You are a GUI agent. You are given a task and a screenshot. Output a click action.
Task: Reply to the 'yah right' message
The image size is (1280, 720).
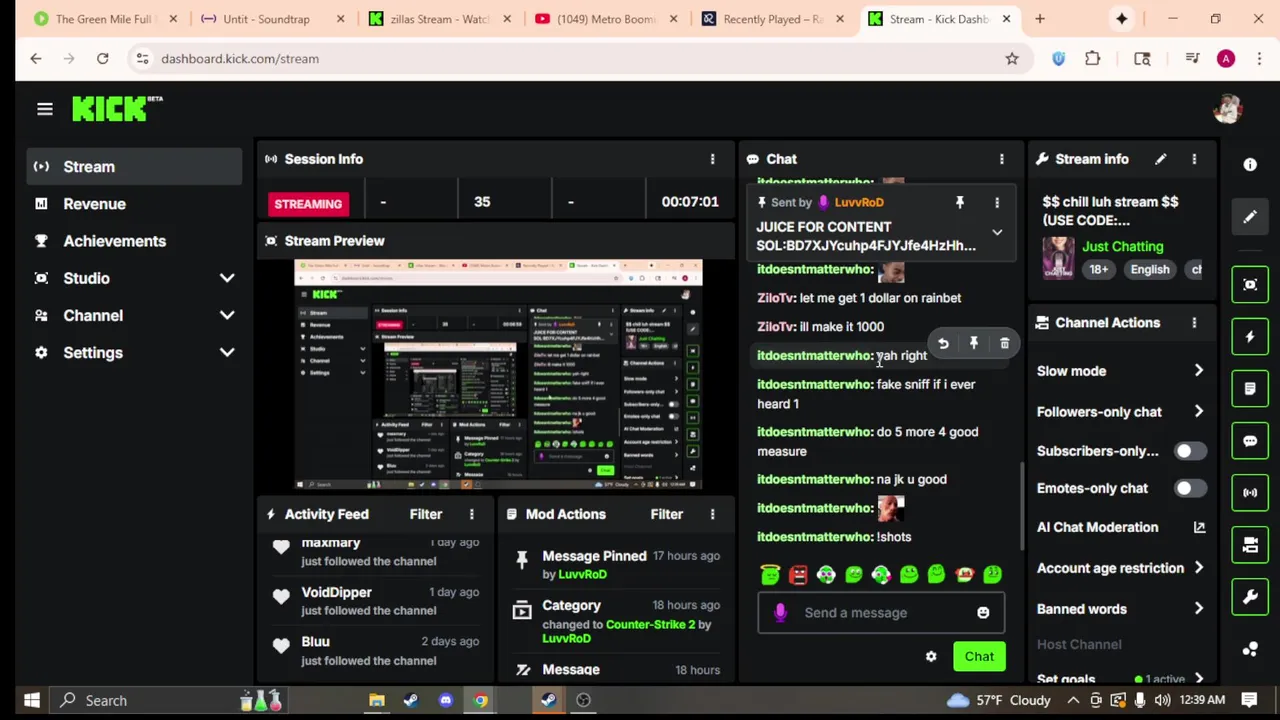click(x=942, y=343)
